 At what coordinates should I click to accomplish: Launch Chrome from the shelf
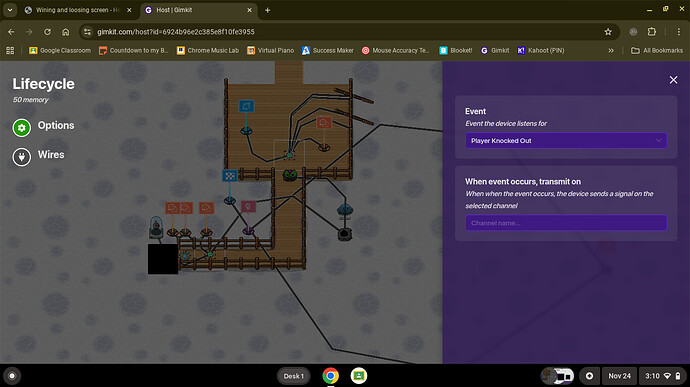330,376
